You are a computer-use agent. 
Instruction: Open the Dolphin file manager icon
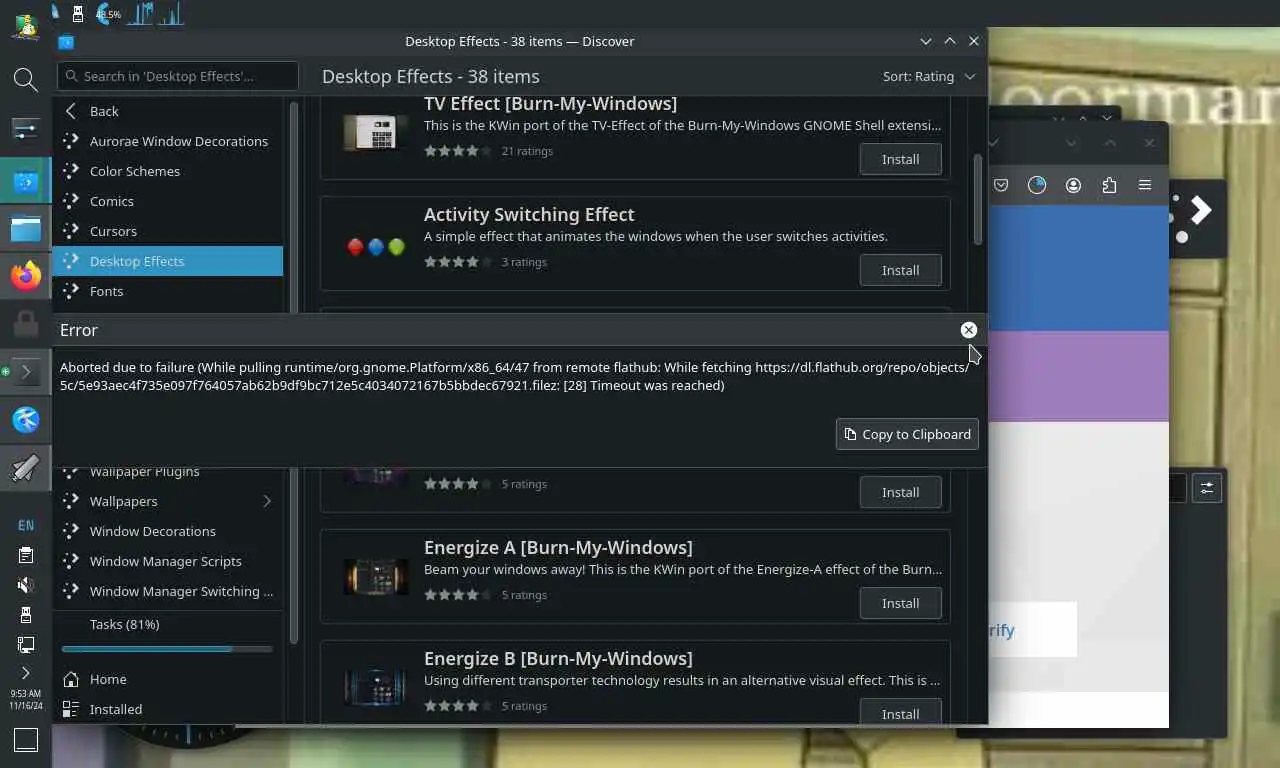tap(25, 229)
